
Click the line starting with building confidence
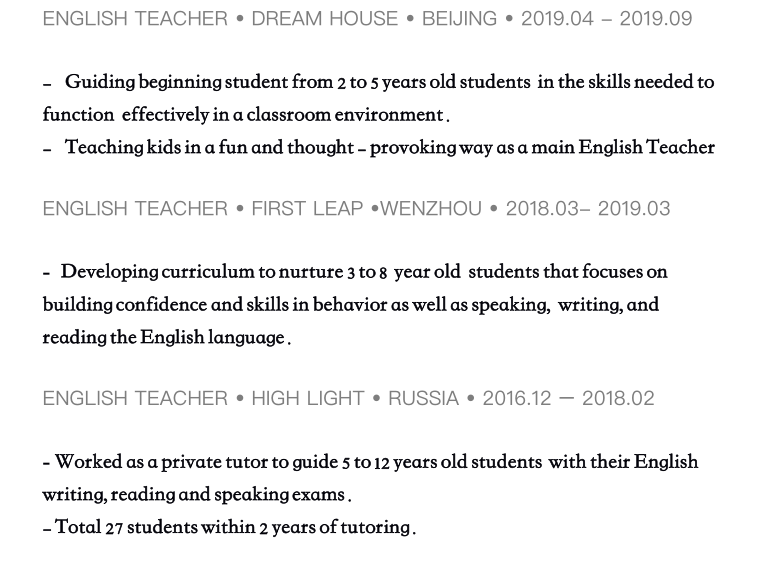click(350, 305)
